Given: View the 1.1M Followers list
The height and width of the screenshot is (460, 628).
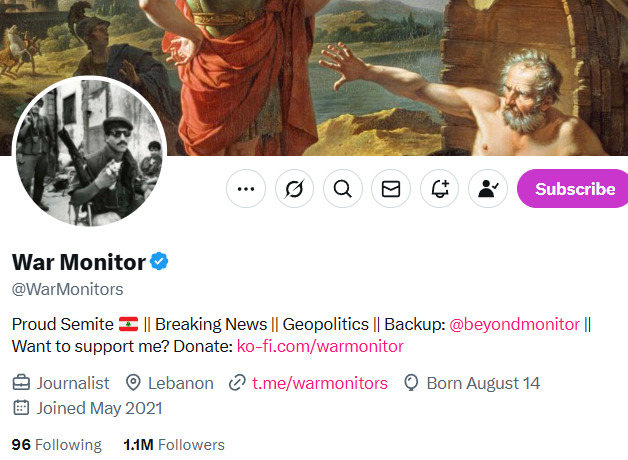Looking at the screenshot, I should (174, 445).
